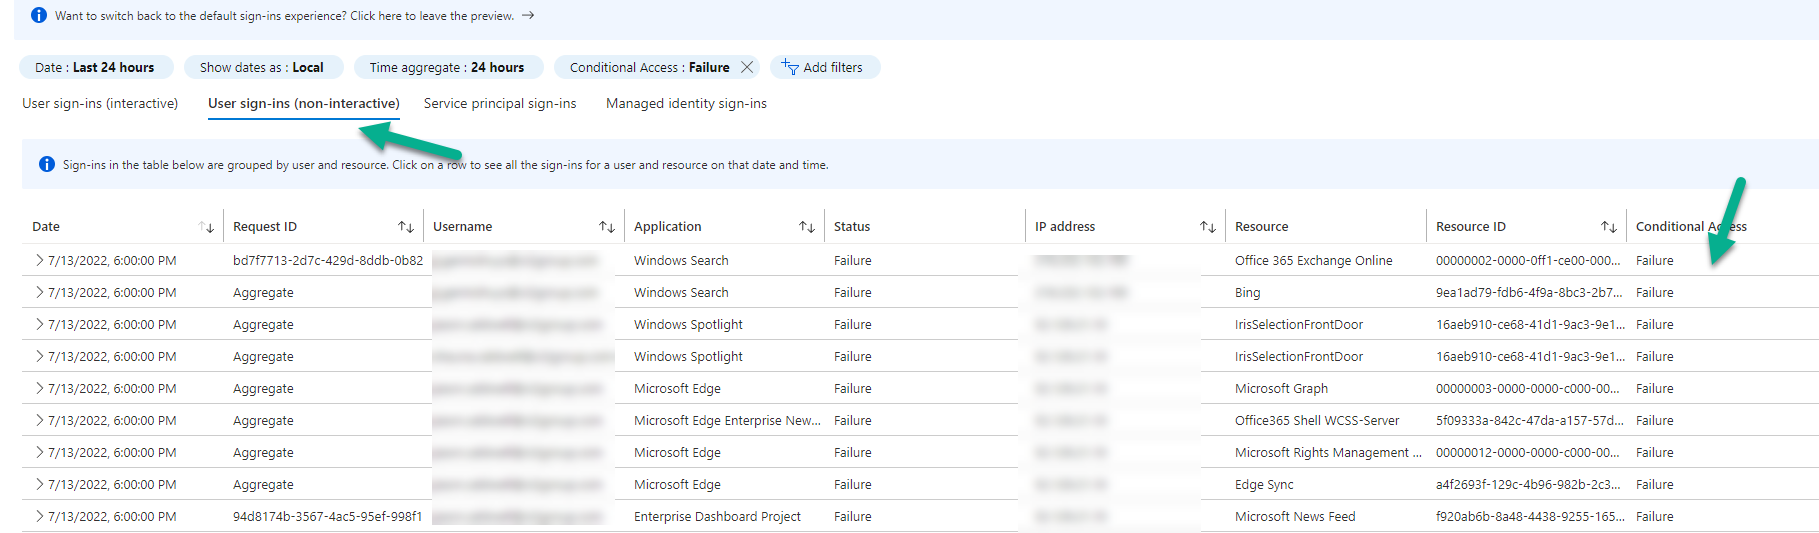1819x533 pixels.
Task: Click Resource ID 5f09333a-842c-47da-a157-57d
Action: point(1530,420)
